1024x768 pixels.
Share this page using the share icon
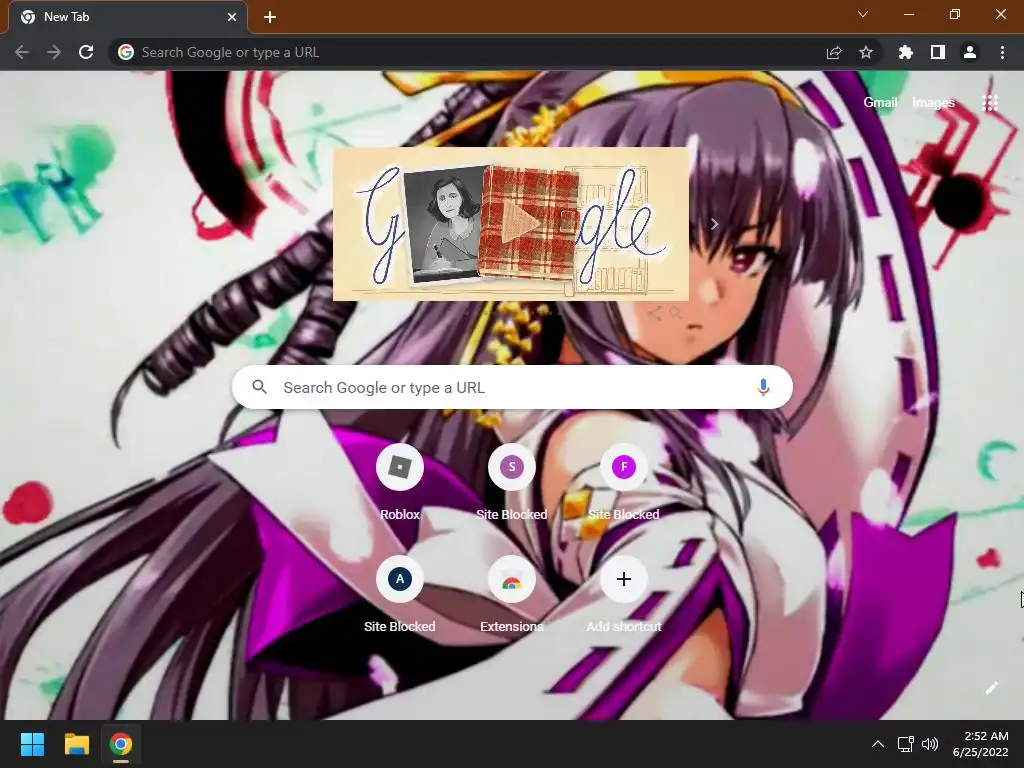[x=834, y=52]
